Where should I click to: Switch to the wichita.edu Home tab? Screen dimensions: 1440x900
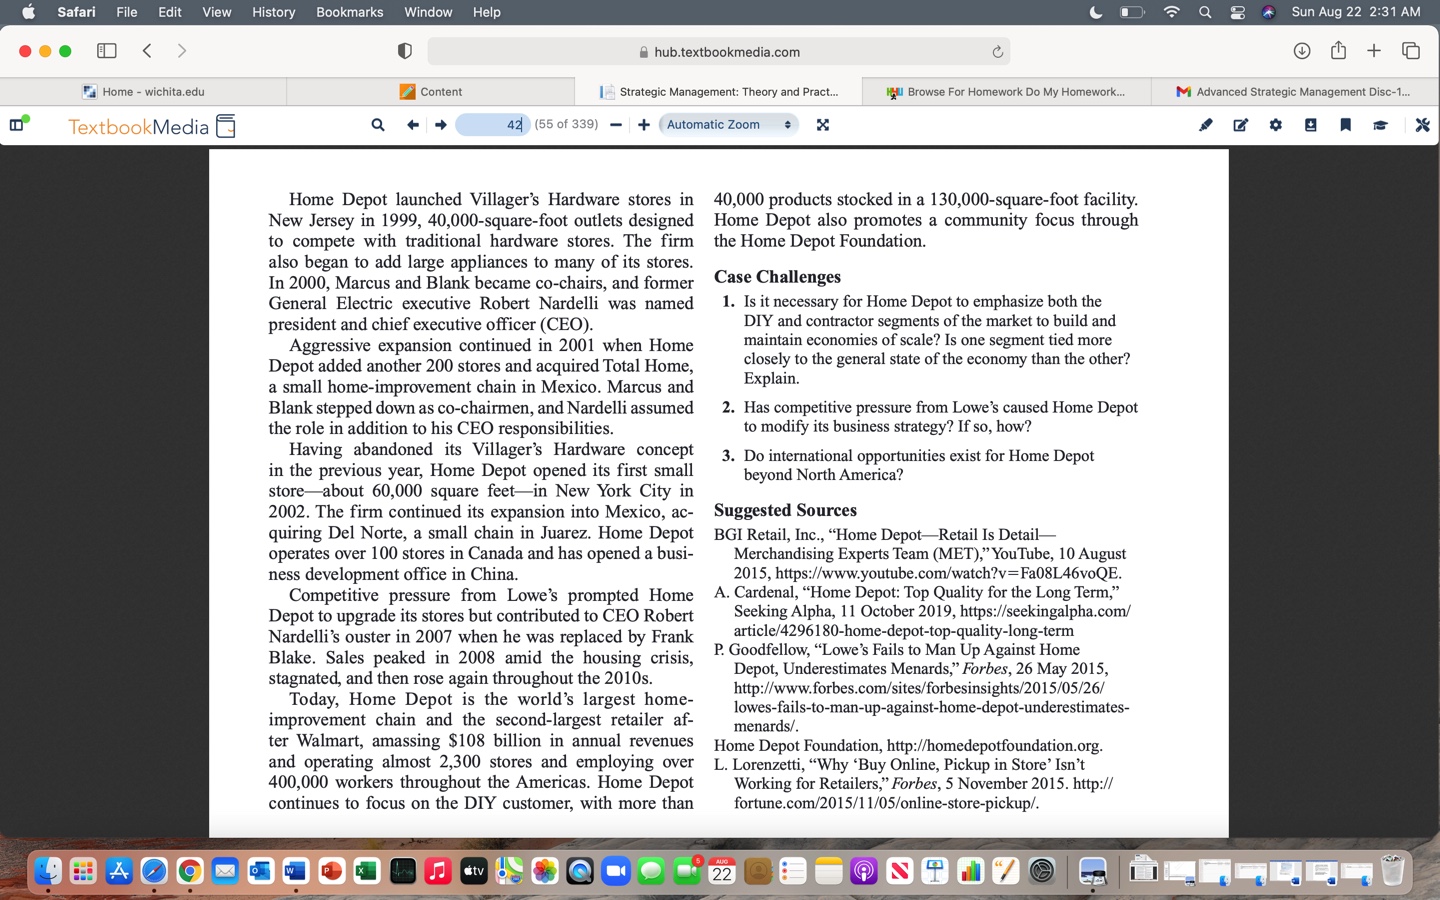[x=144, y=91]
